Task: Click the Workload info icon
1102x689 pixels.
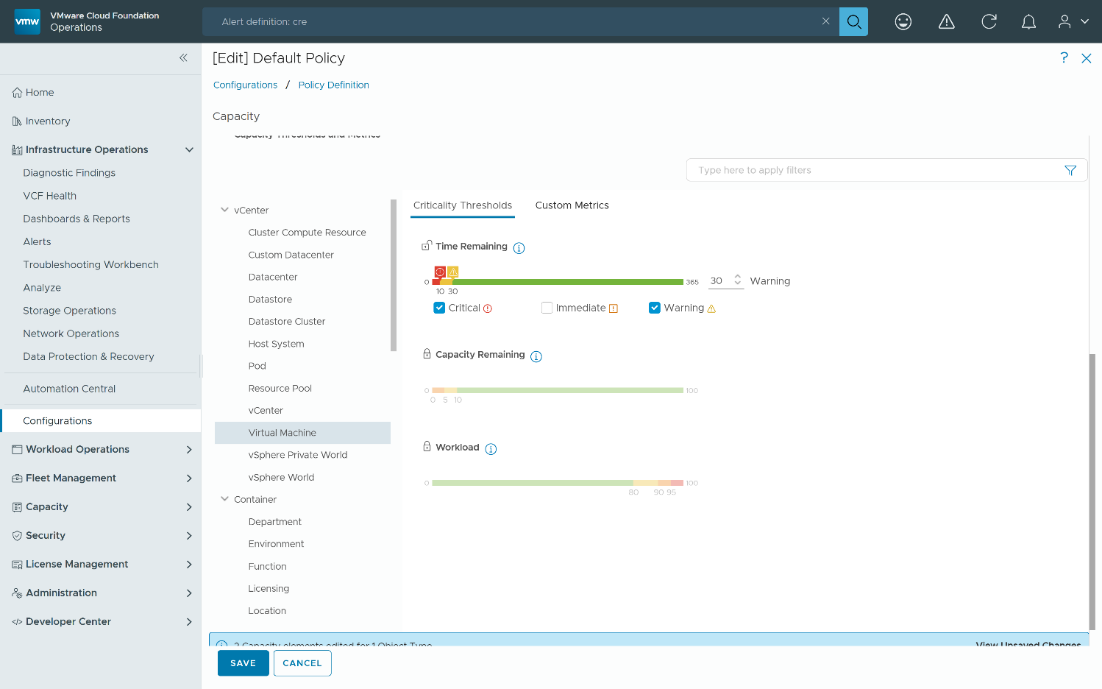Action: point(491,449)
